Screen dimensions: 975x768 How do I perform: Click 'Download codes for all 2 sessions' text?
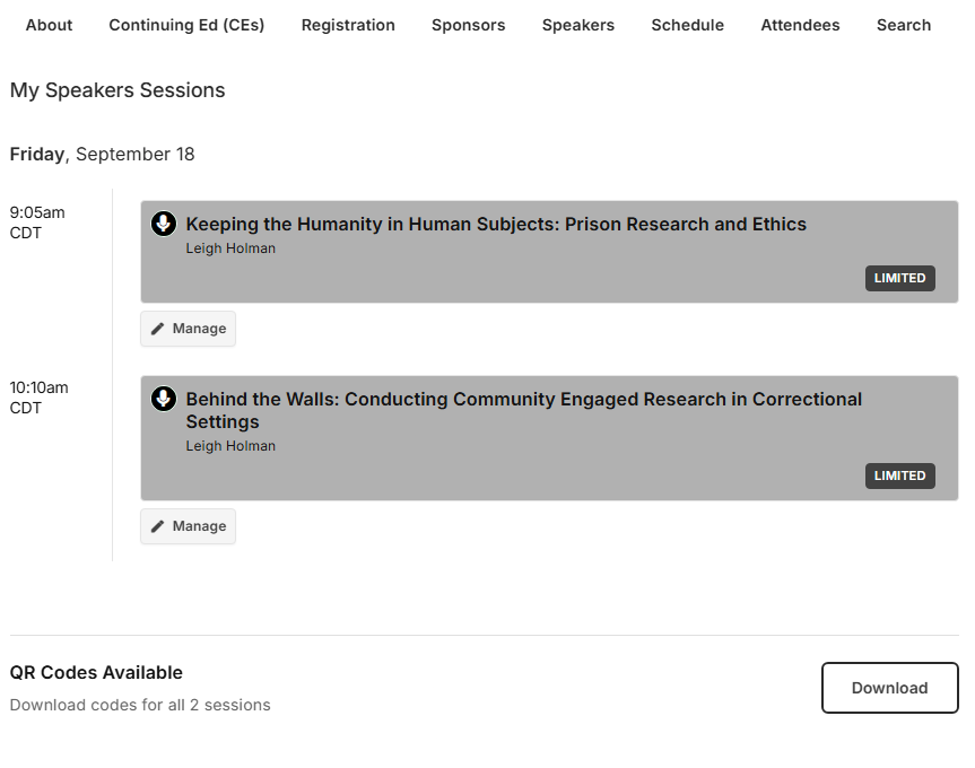coord(140,705)
